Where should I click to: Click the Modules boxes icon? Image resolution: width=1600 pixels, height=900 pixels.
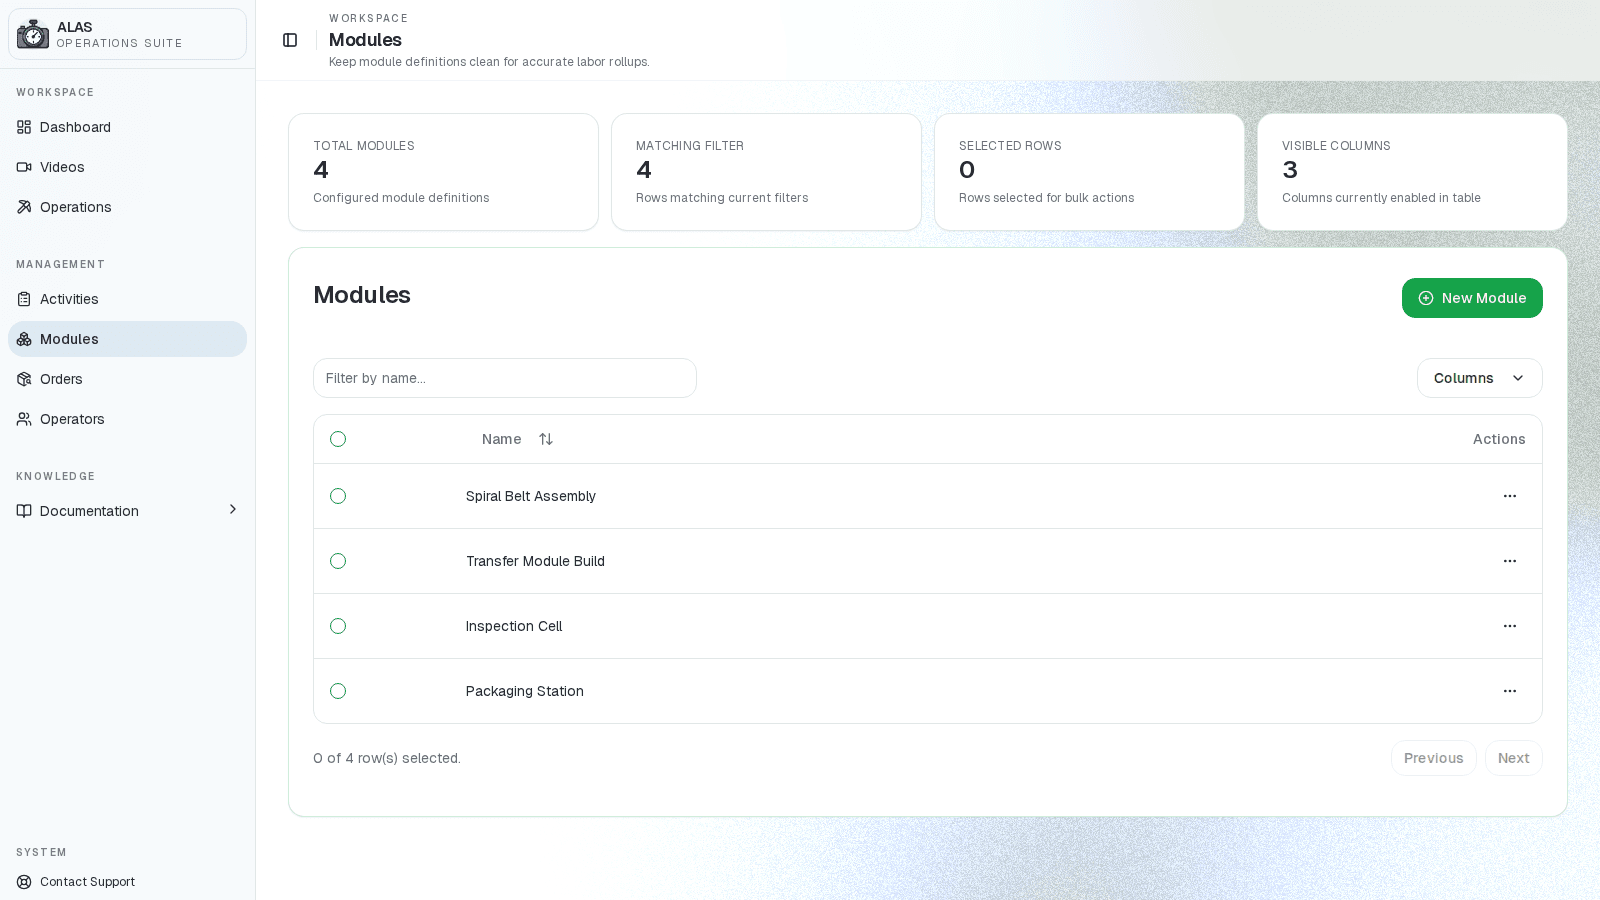tap(24, 339)
